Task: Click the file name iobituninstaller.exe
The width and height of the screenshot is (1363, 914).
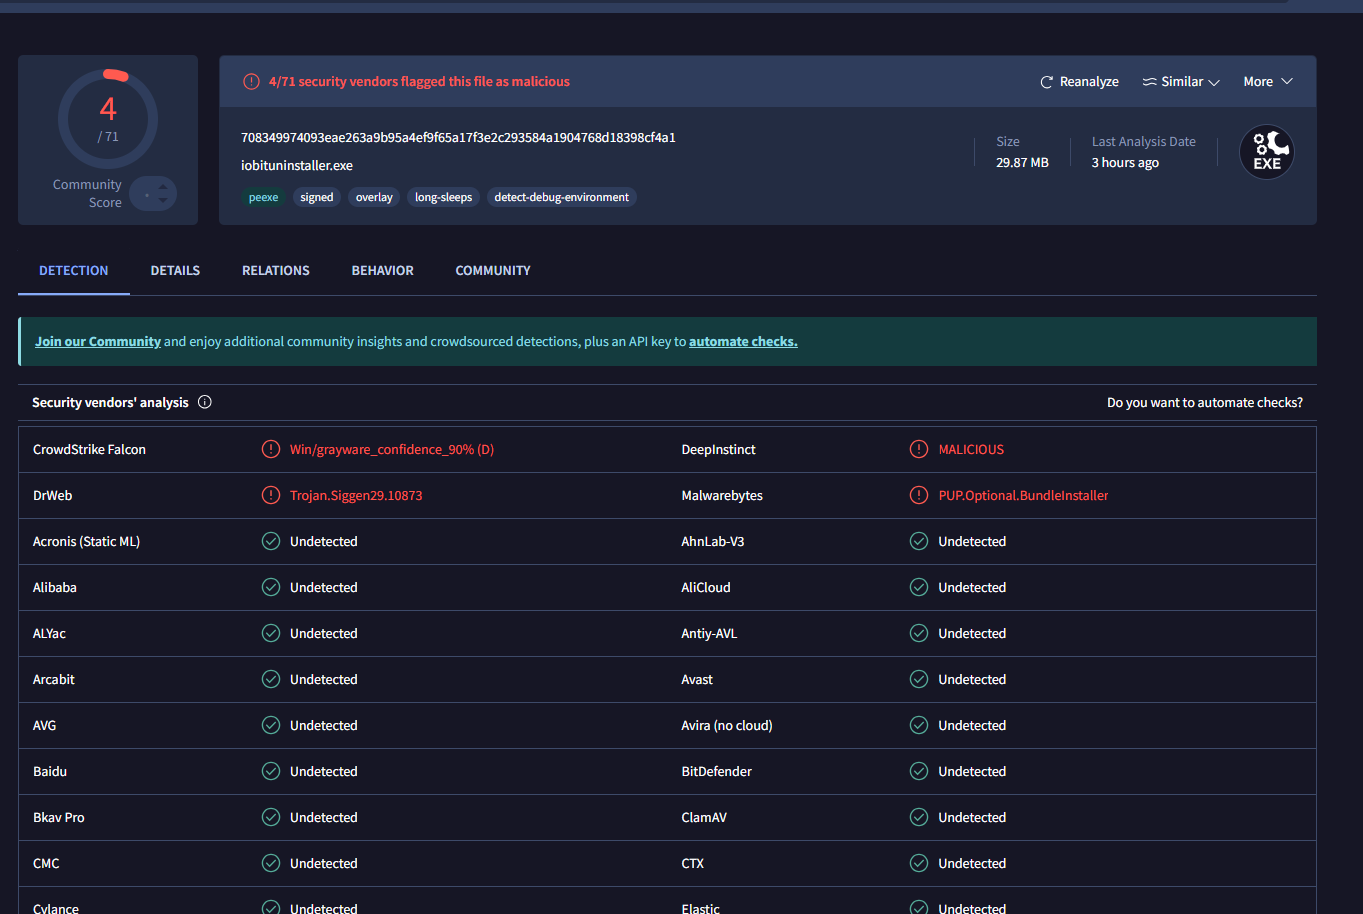Action: point(297,166)
